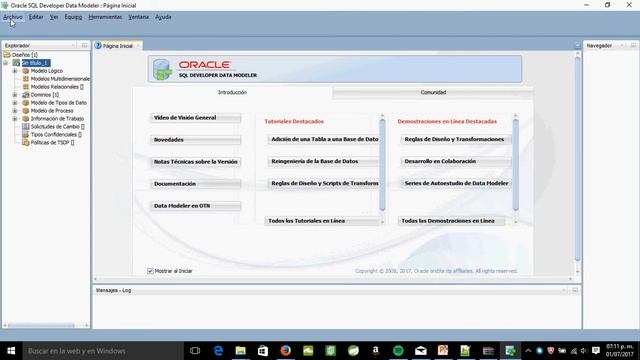This screenshot has width=640, height=360.
Task: Click the Modelo de Proceso icon
Action: coord(26,111)
